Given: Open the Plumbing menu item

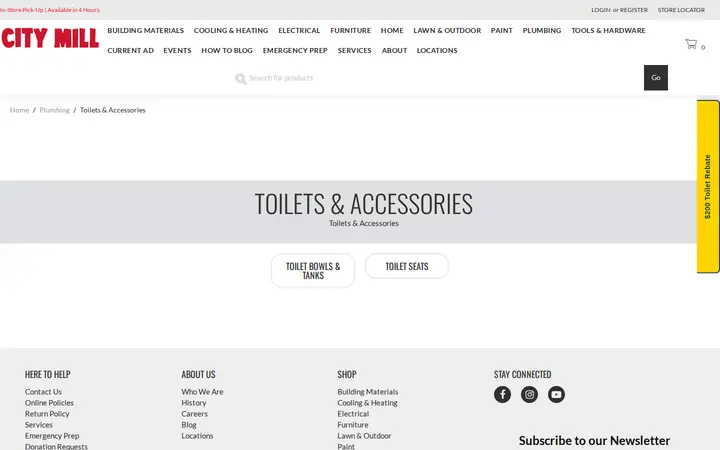Looking at the screenshot, I should tap(542, 30).
